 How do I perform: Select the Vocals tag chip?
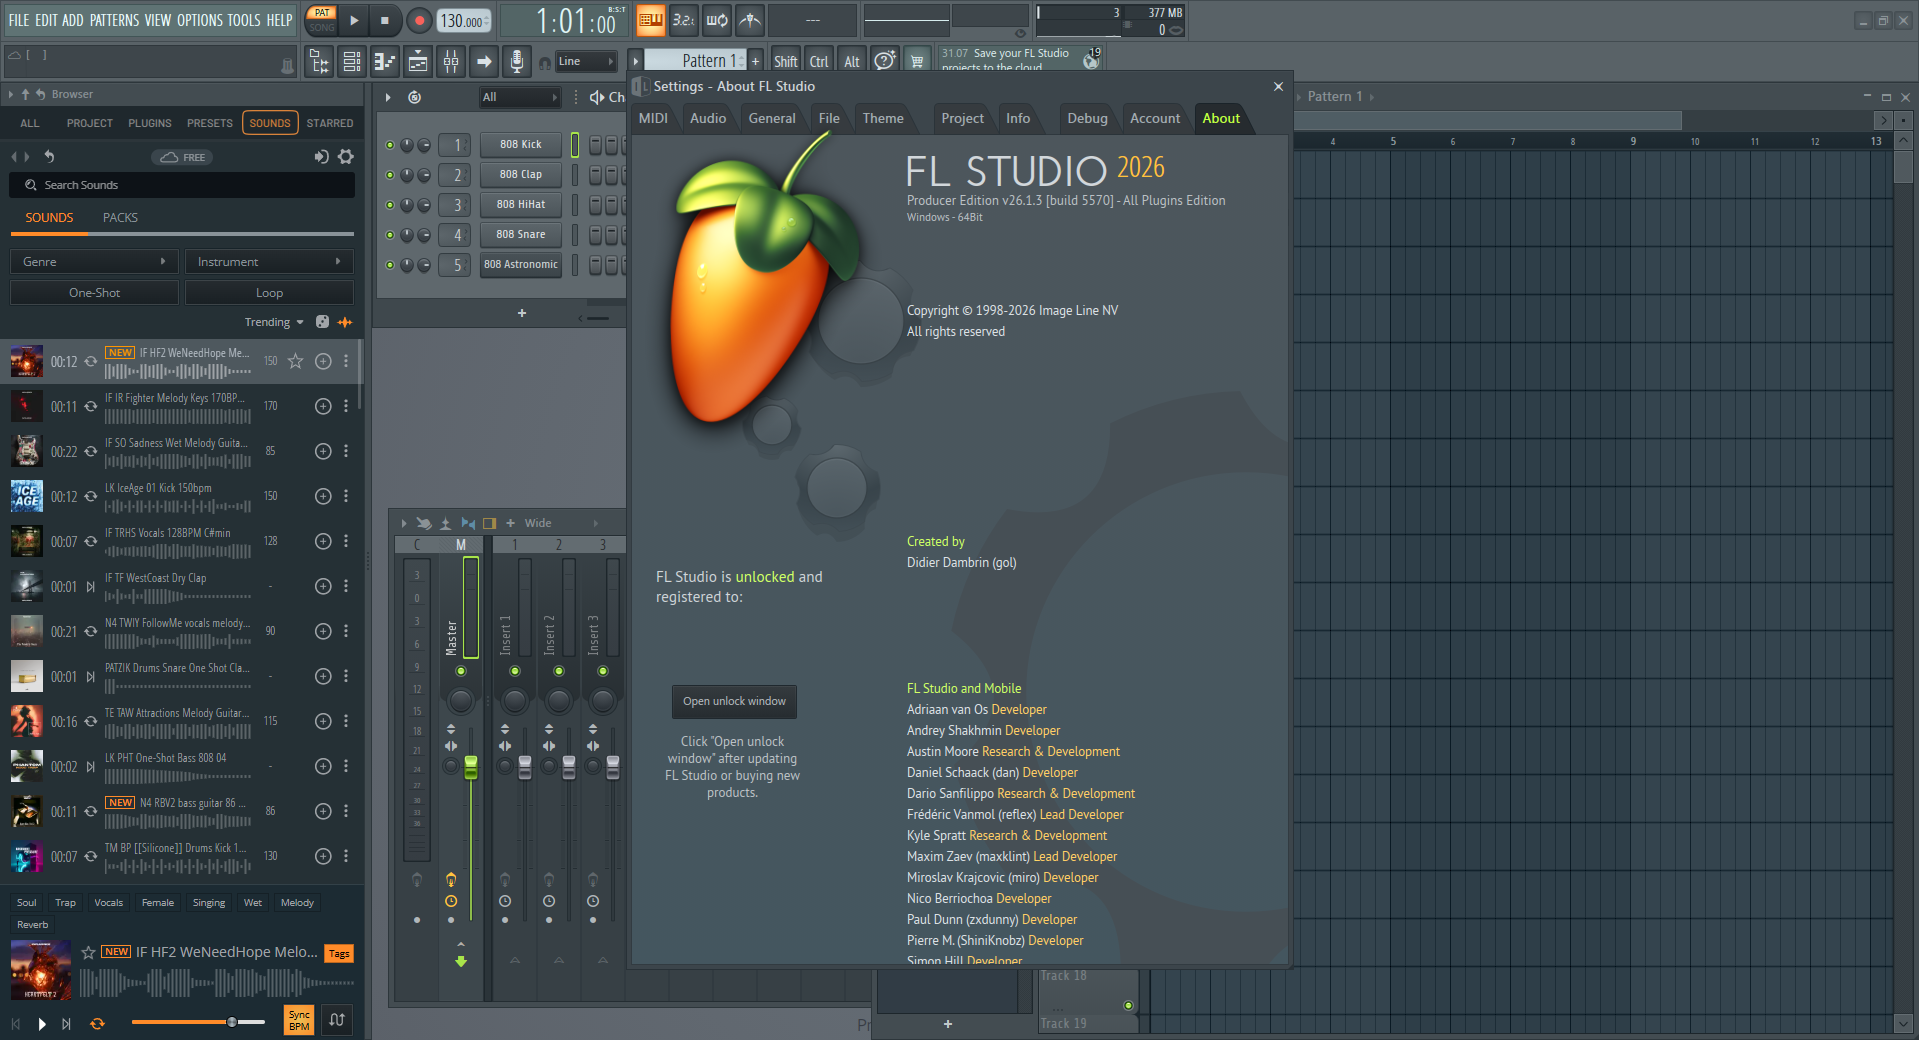109,903
